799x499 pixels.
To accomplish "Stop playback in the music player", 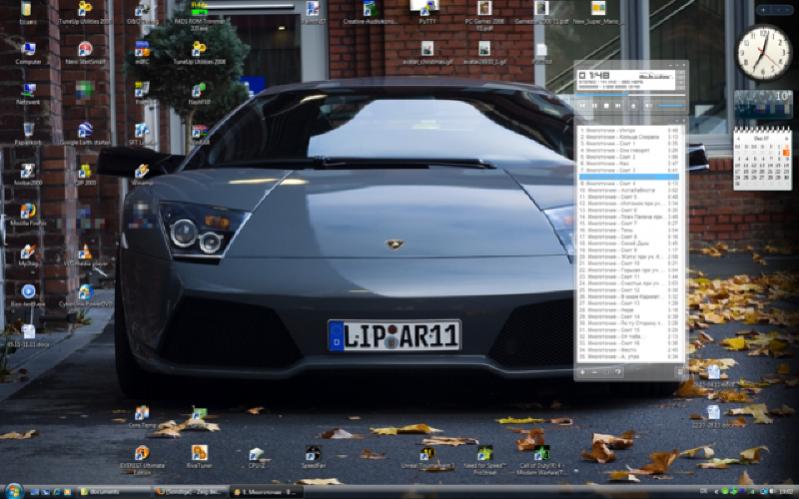I will click(606, 106).
